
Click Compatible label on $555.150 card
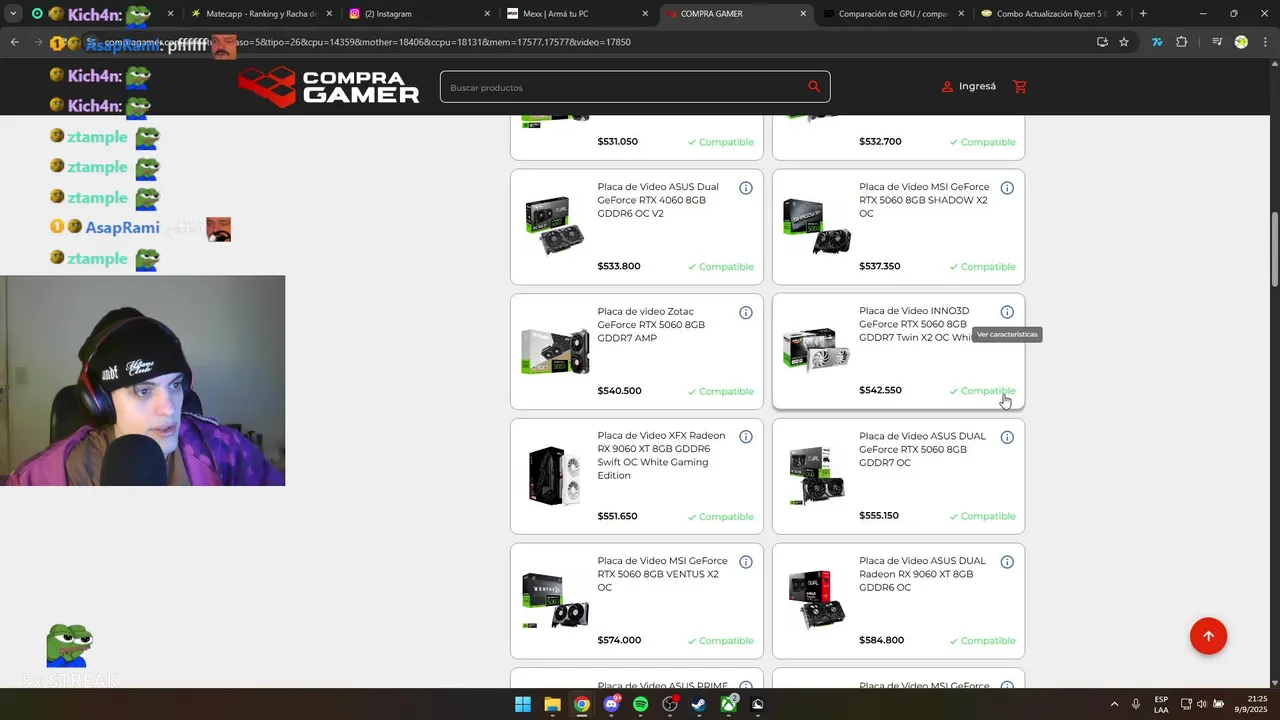tap(982, 516)
